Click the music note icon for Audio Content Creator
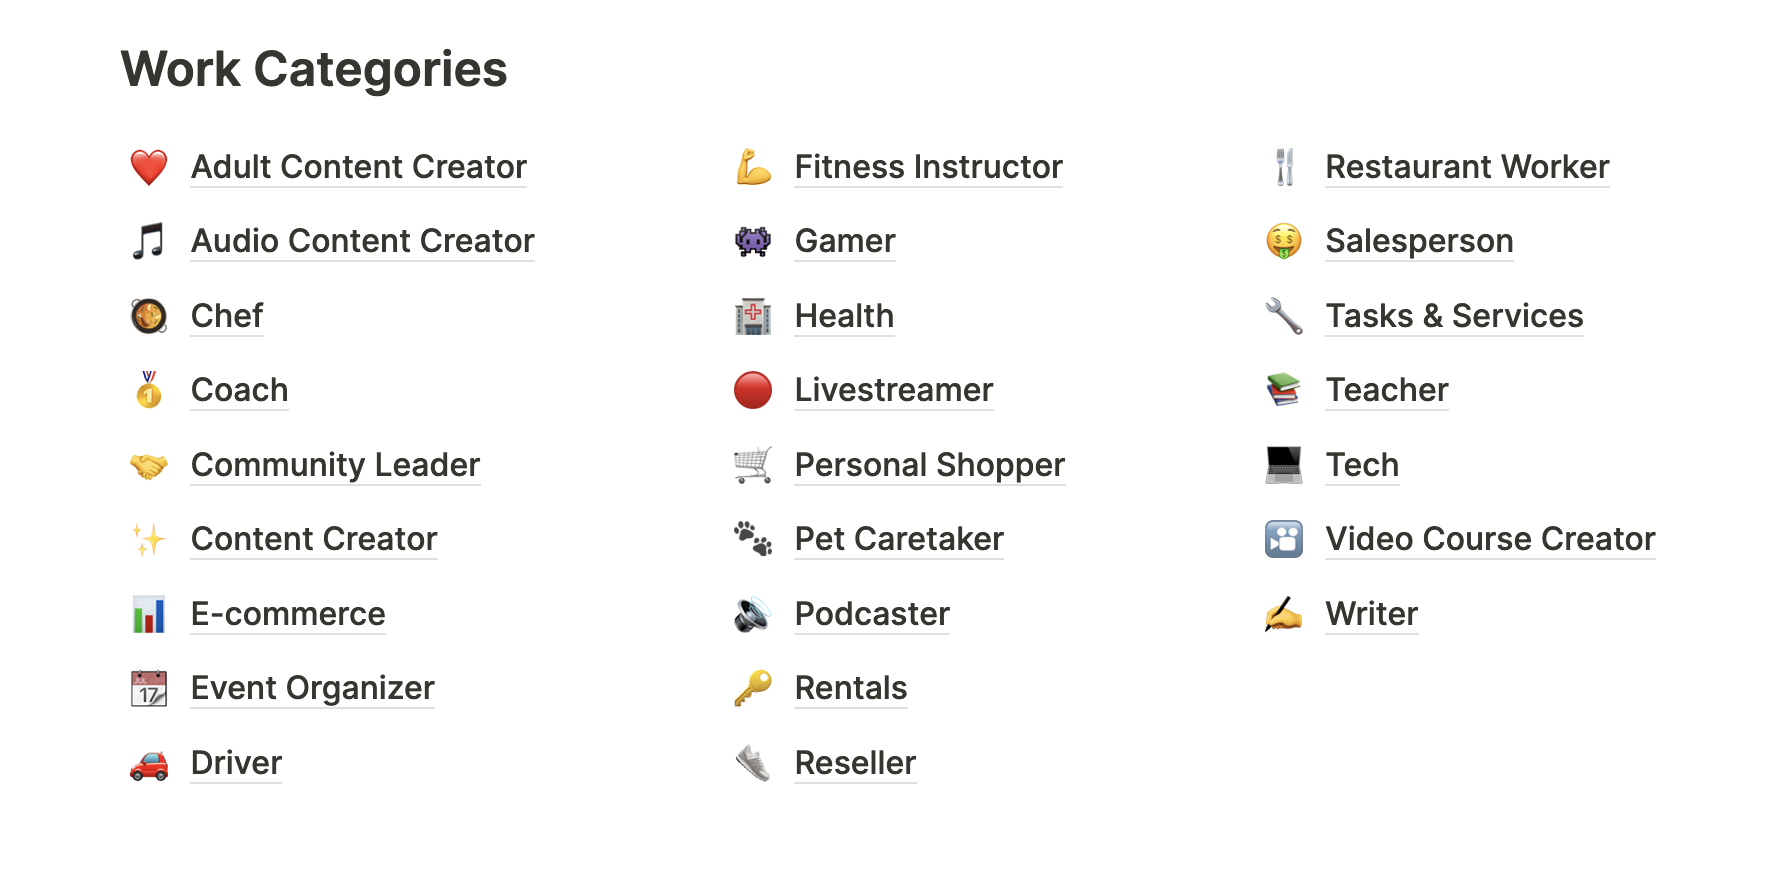Viewport: 1774px width, 882px height. pos(149,241)
